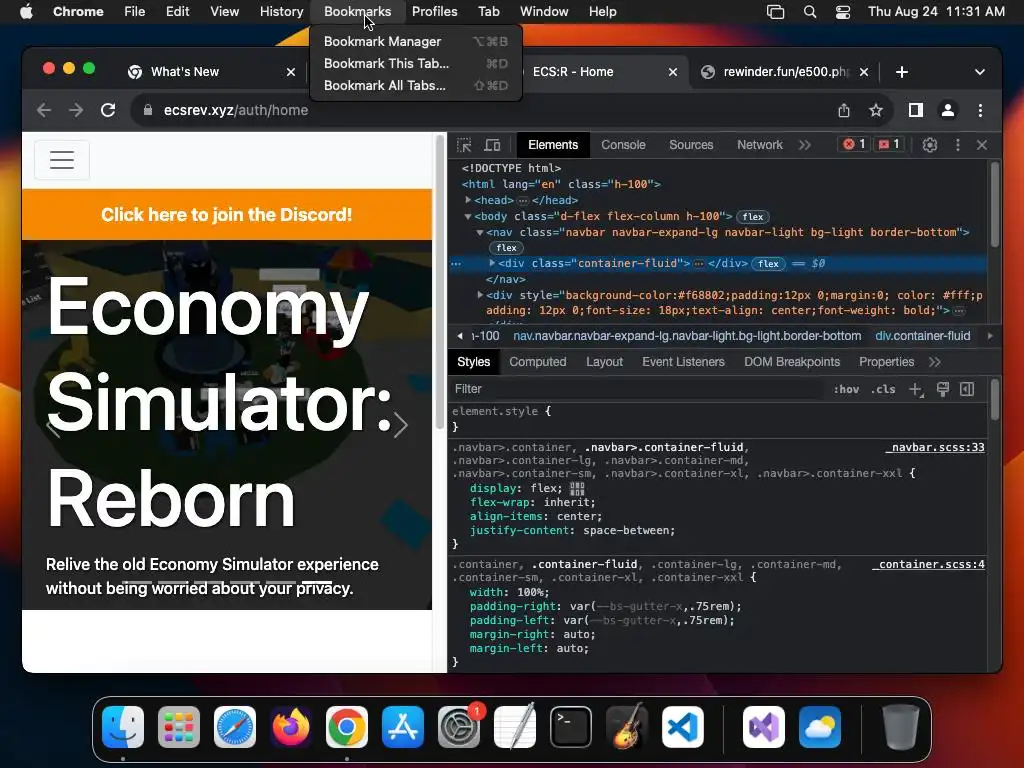
Task: Open the _navbar.scss:33 source link
Action: point(935,447)
